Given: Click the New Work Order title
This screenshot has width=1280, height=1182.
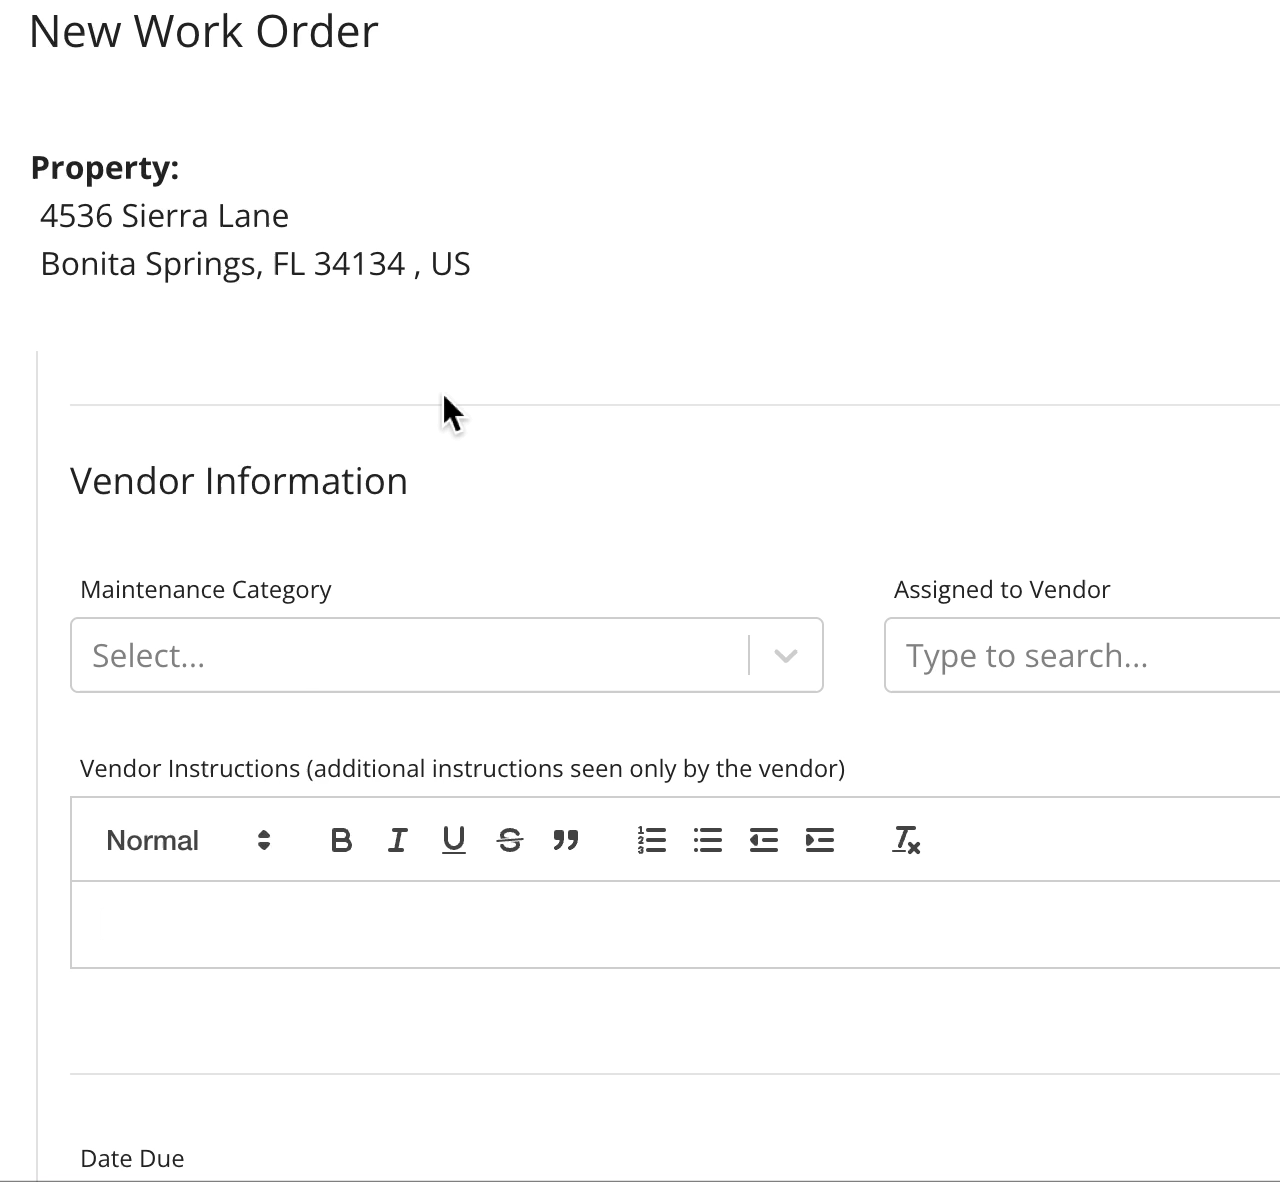Looking at the screenshot, I should click(x=205, y=31).
